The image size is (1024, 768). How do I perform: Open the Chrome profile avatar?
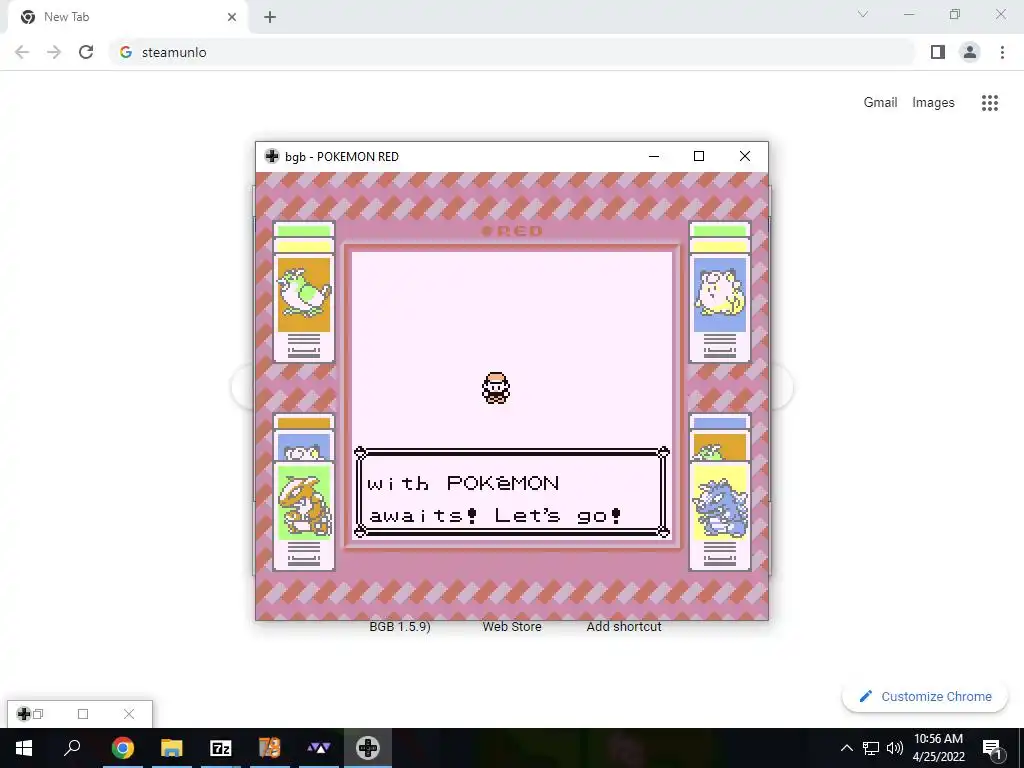(x=970, y=52)
